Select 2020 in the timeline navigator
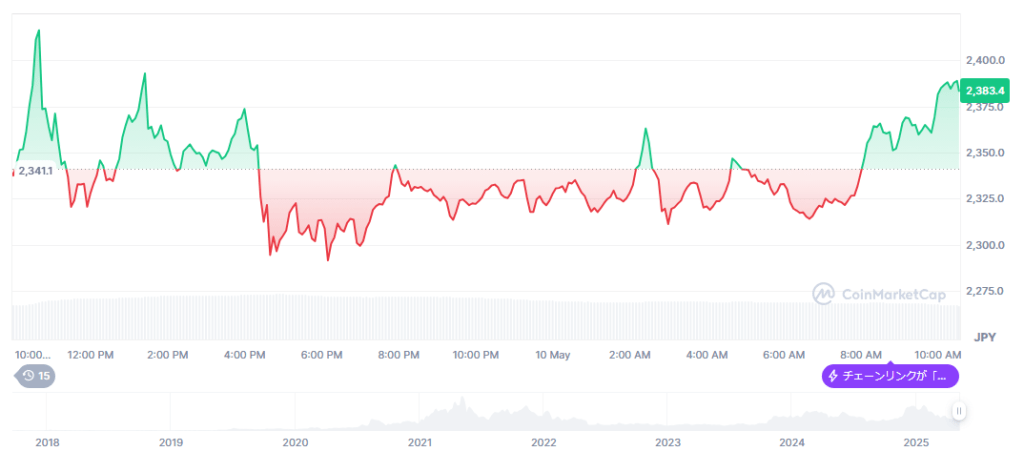Viewport: 1024px width, 472px height. (295, 441)
